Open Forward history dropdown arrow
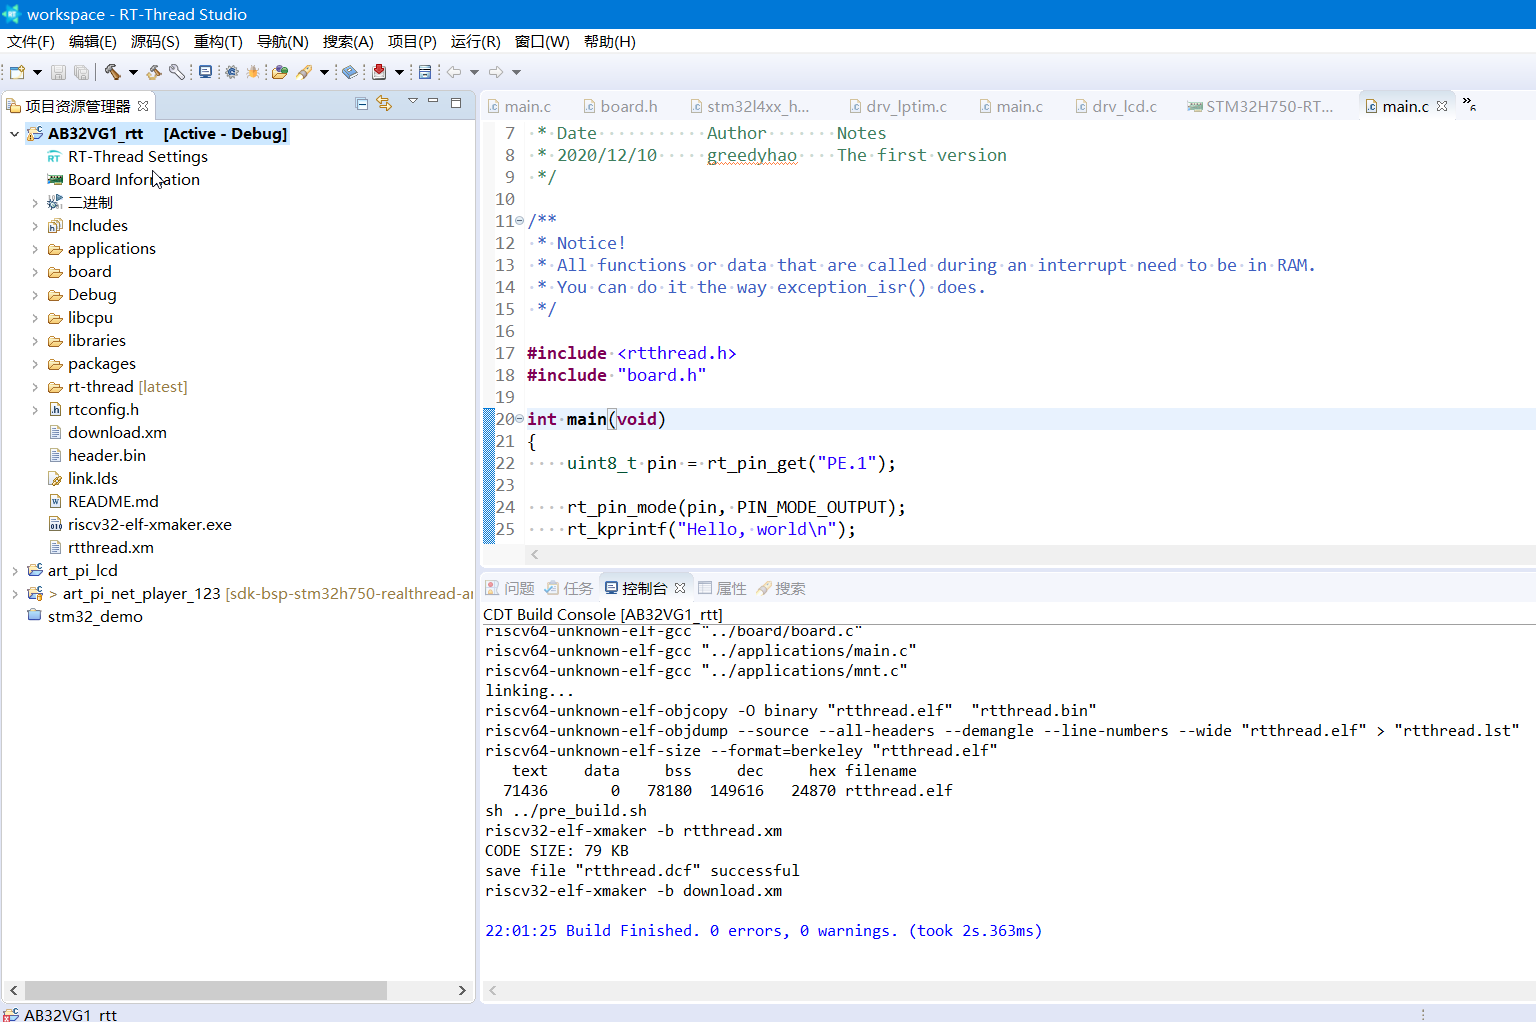The height and width of the screenshot is (1022, 1536). tap(516, 72)
